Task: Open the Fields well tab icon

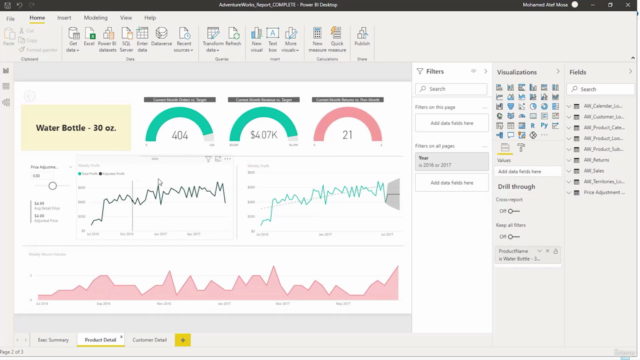Action: tap(505, 148)
